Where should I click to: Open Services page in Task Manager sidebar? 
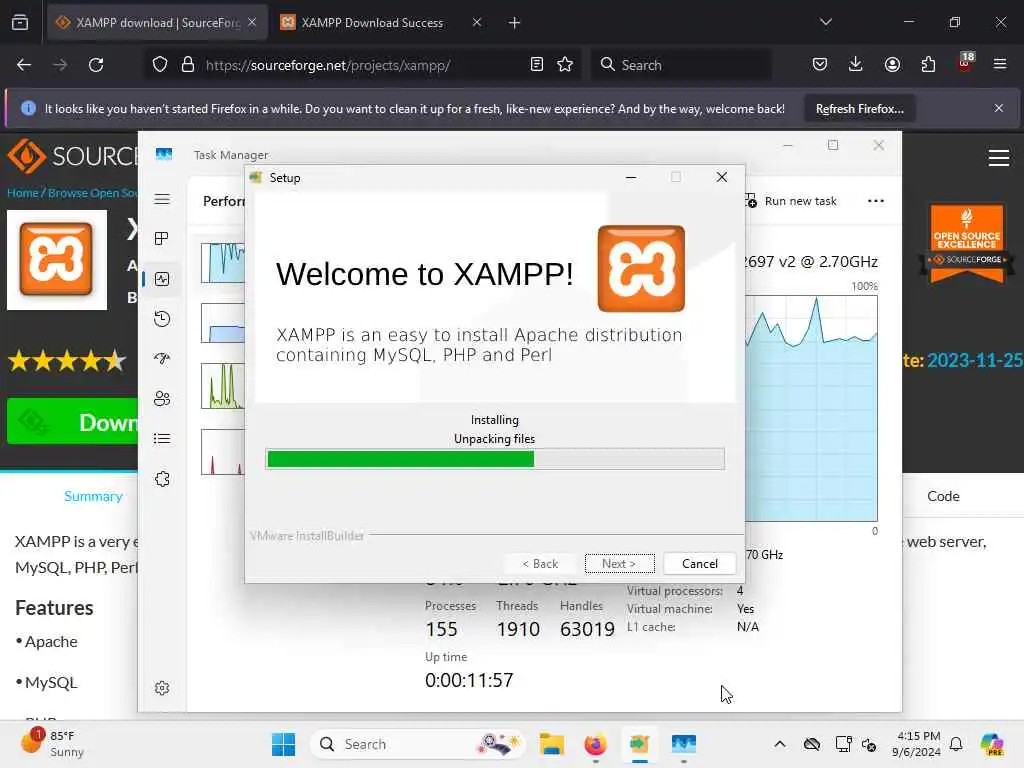pos(162,479)
